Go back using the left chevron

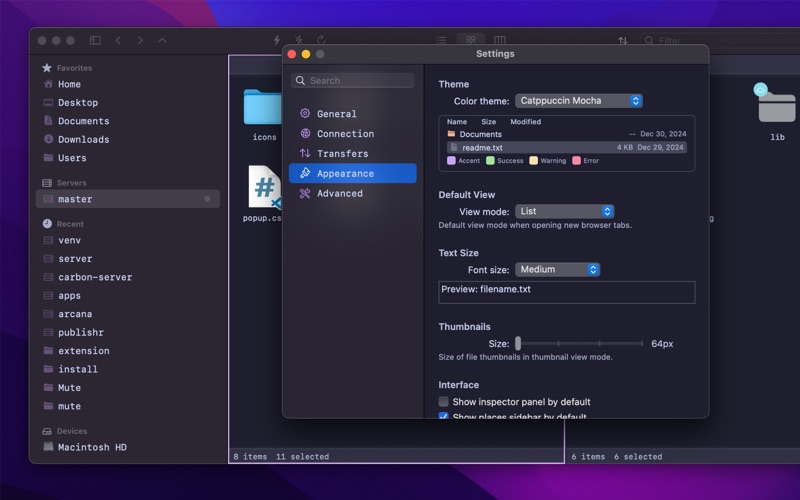tap(118, 40)
